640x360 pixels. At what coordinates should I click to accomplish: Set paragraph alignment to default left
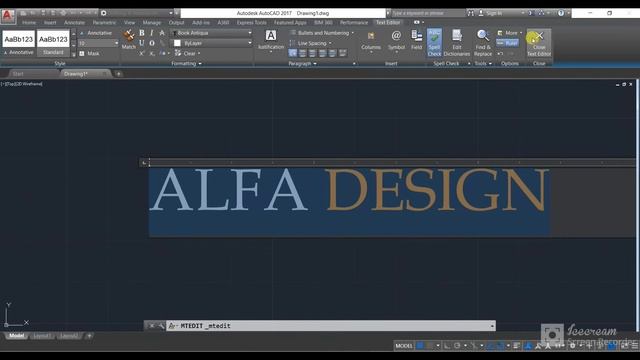click(x=293, y=53)
